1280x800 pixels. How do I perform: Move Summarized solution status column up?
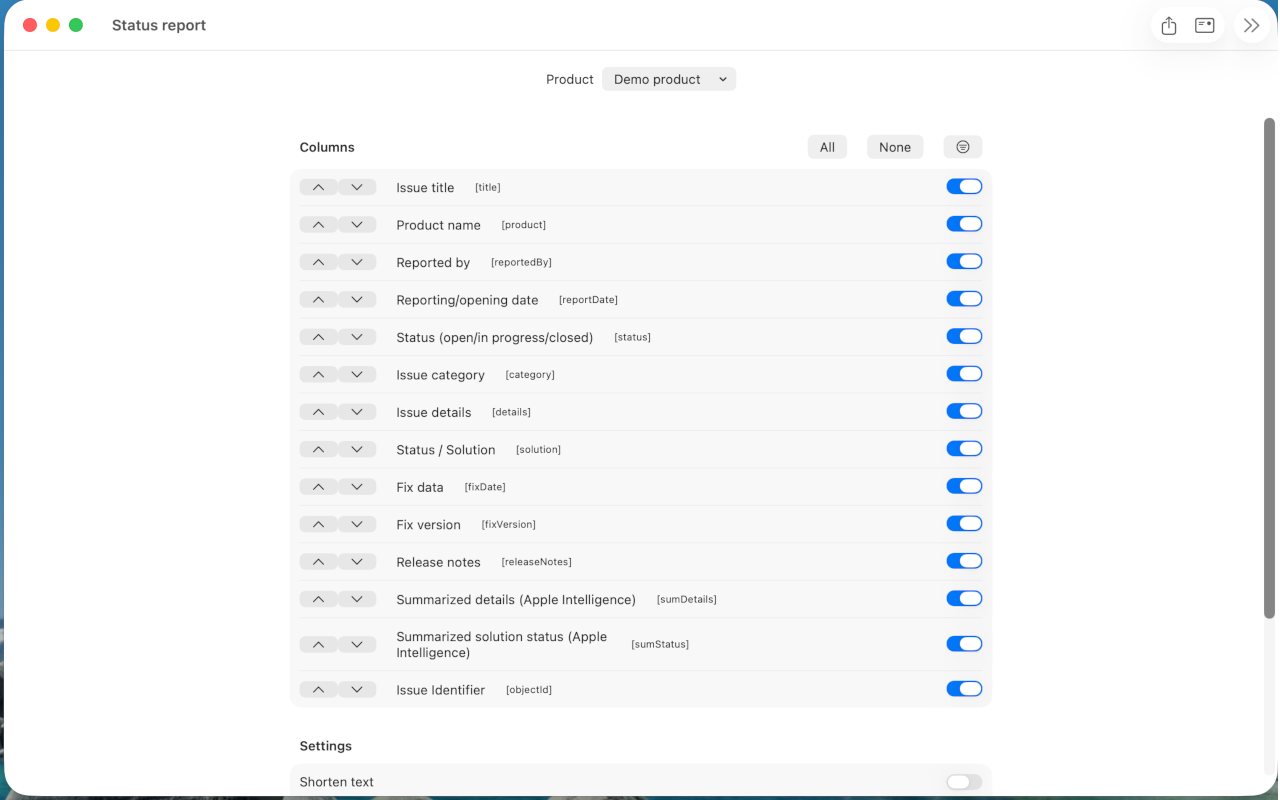[x=318, y=644]
